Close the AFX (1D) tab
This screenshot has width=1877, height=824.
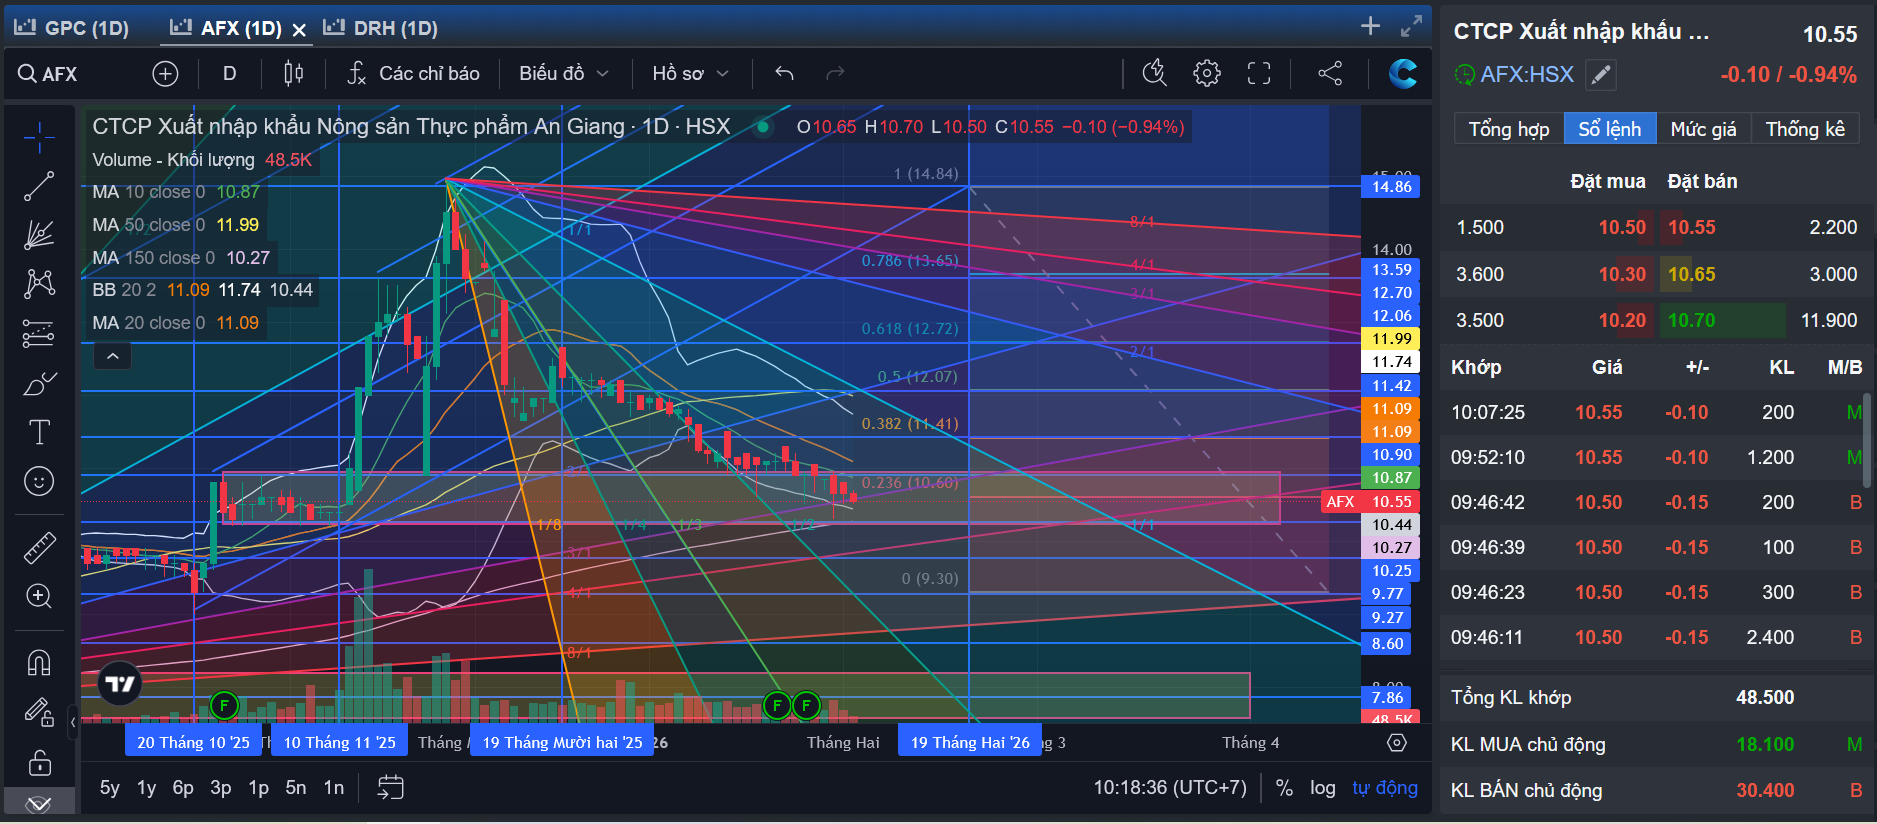click(x=299, y=30)
